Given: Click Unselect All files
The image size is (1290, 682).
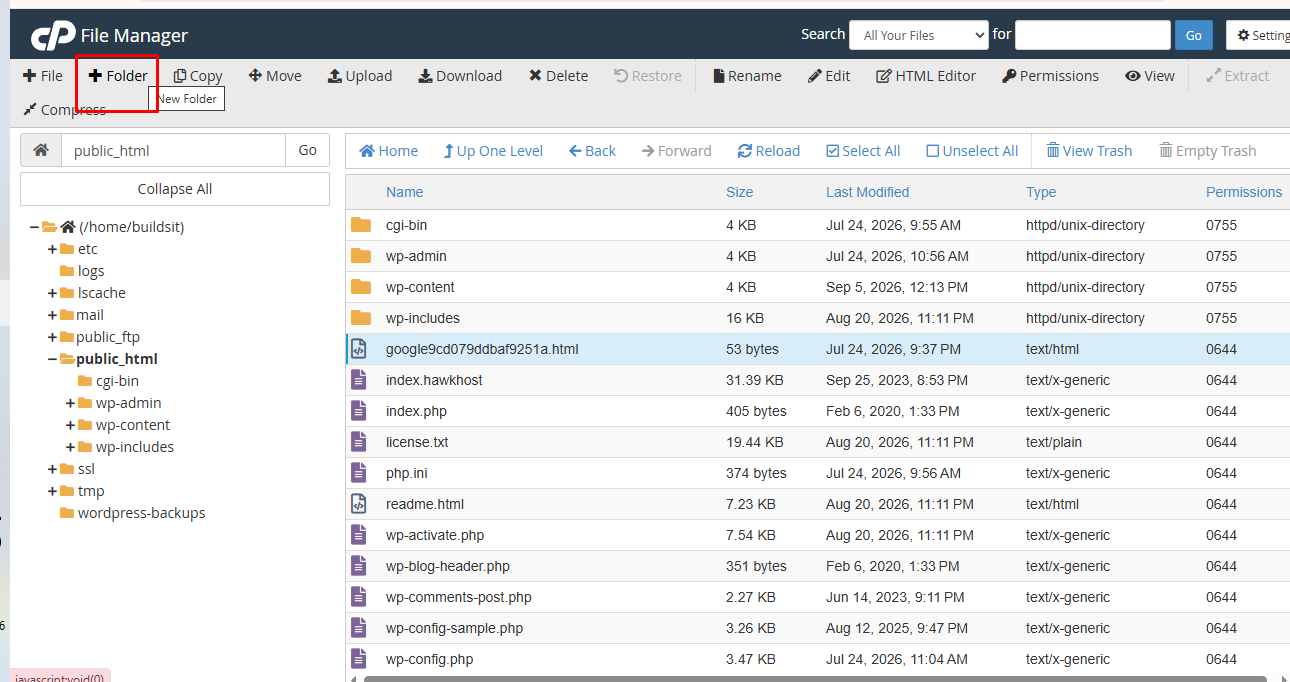Looking at the screenshot, I should point(972,151).
